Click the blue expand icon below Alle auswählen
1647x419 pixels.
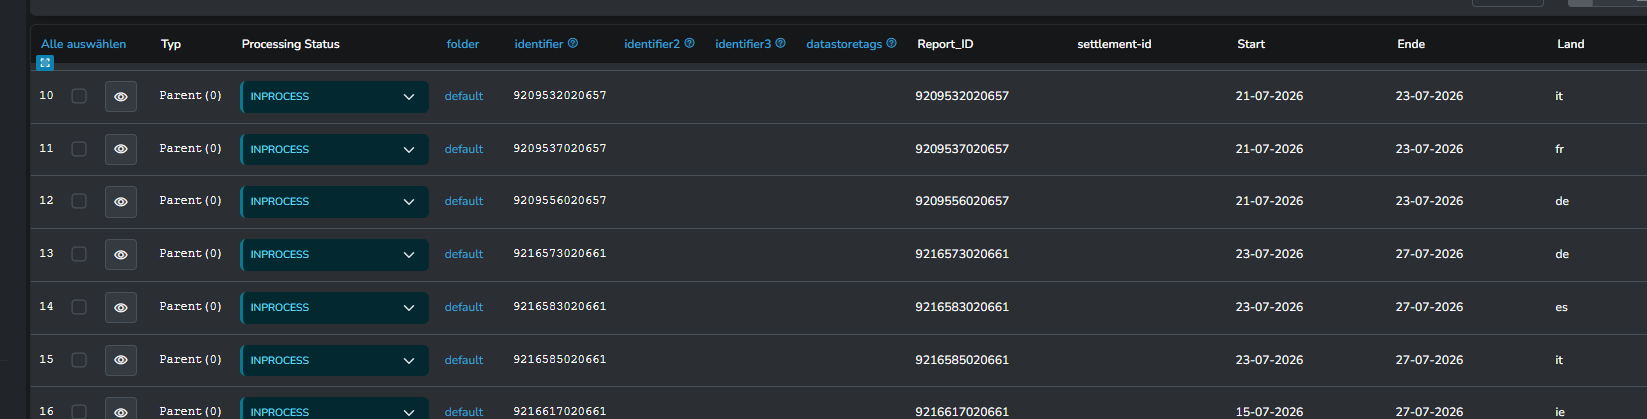[45, 62]
